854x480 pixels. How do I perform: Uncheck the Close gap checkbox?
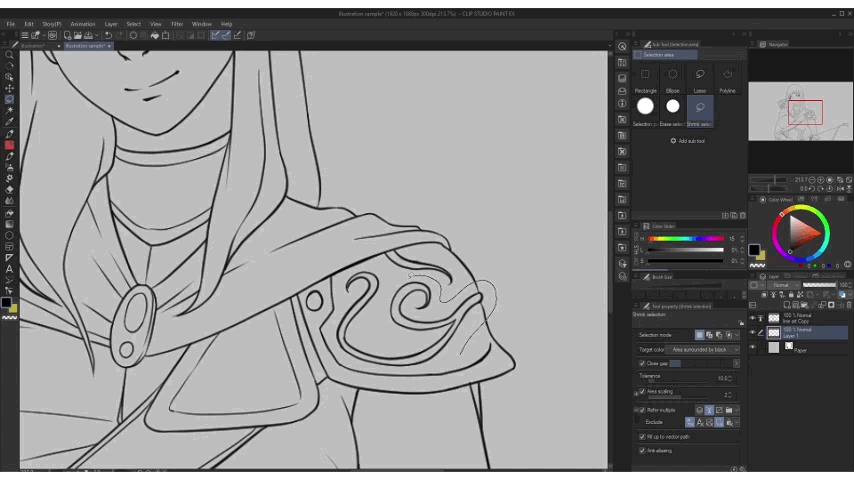[642, 364]
